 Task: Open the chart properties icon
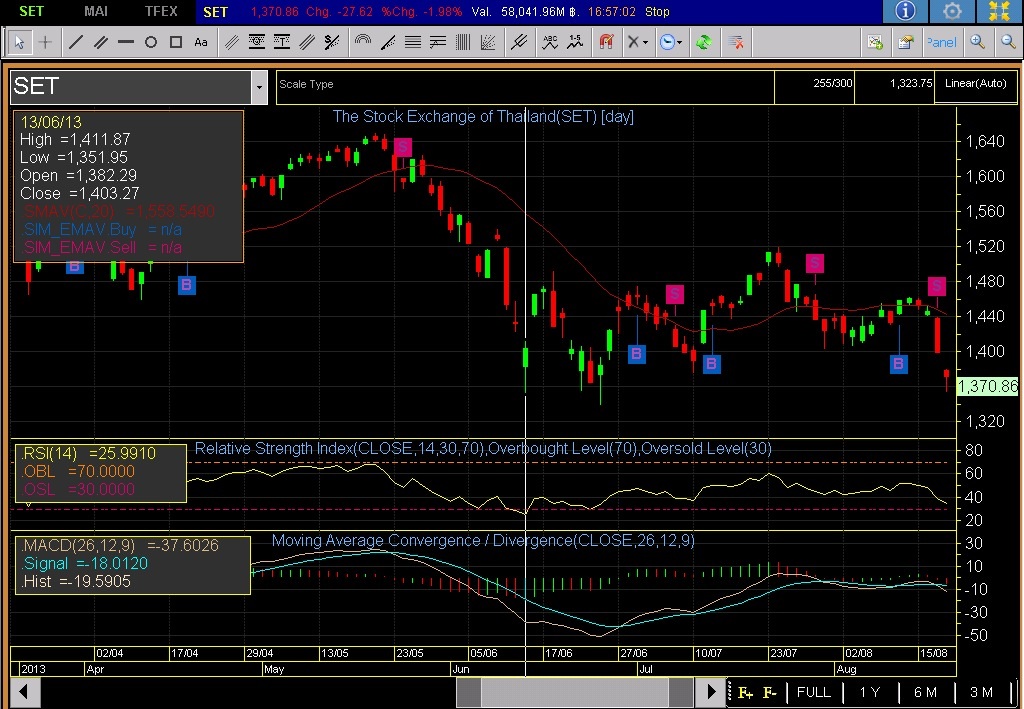pyautogui.click(x=905, y=42)
